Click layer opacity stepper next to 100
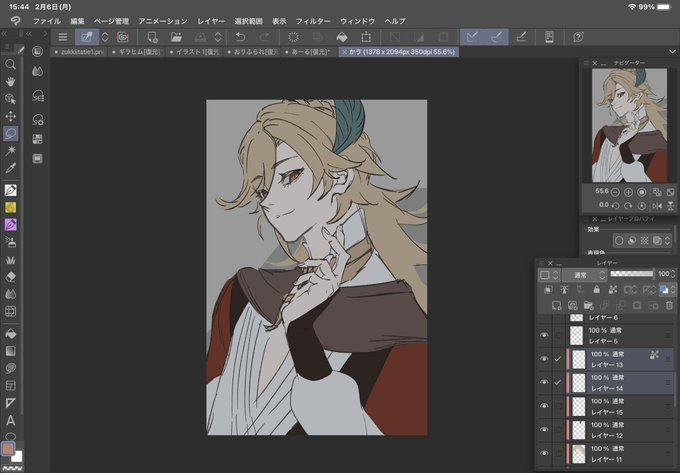 673,274
